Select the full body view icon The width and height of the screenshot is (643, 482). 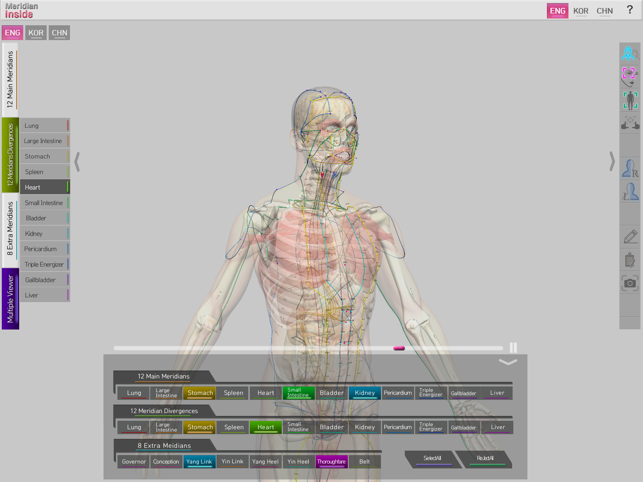coord(630,100)
